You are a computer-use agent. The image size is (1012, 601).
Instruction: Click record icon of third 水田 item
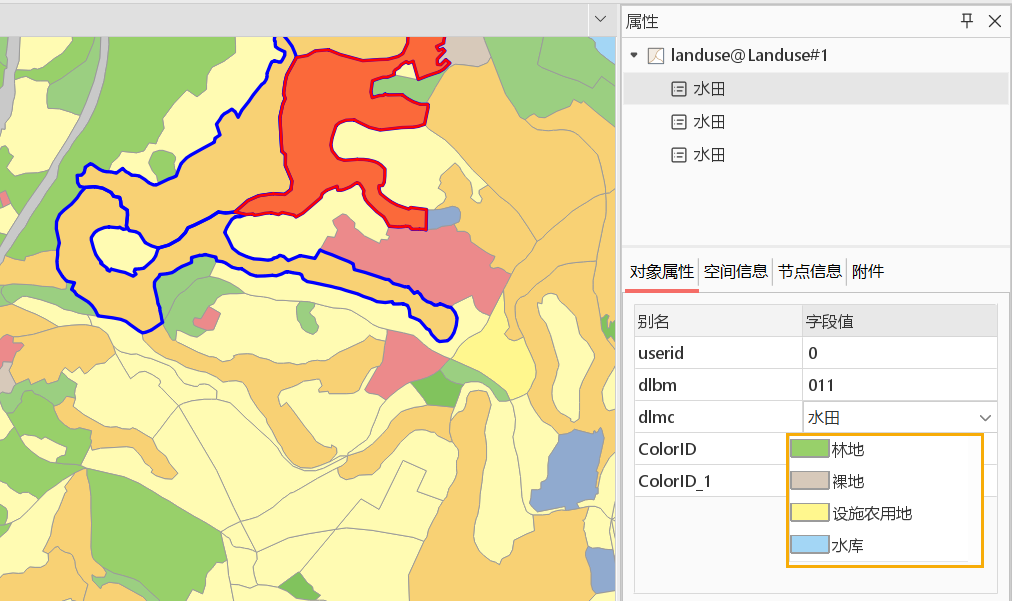[679, 155]
